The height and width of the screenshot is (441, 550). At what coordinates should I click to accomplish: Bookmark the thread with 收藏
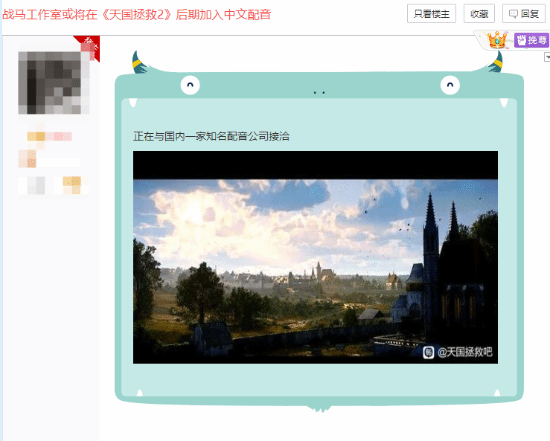479,14
